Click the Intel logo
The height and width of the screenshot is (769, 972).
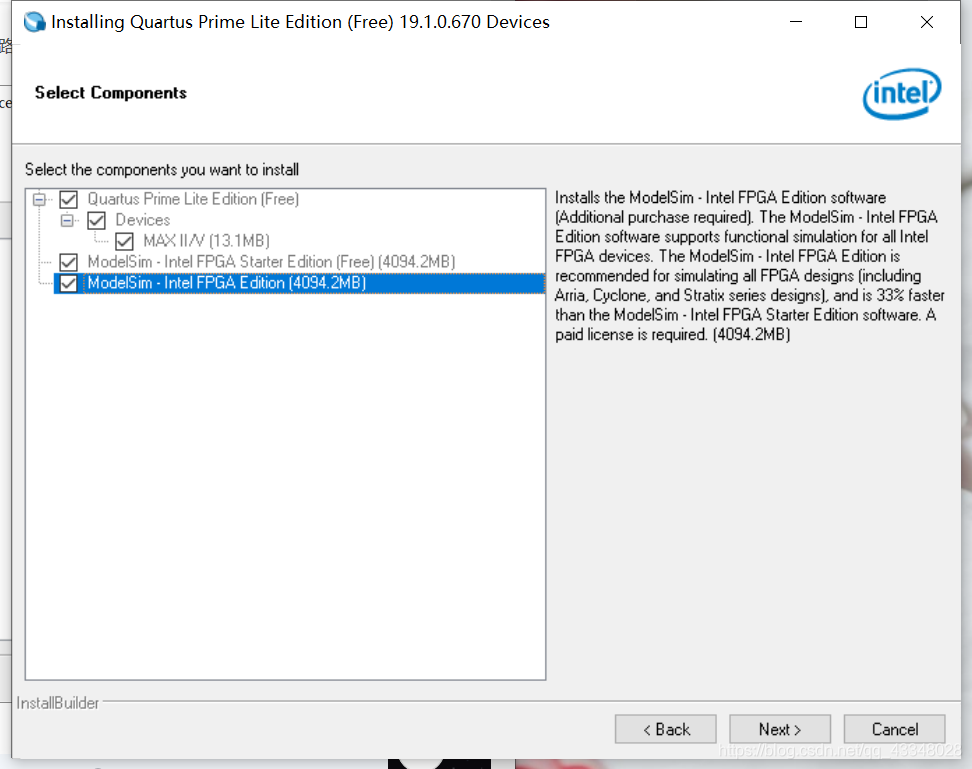[x=902, y=94]
